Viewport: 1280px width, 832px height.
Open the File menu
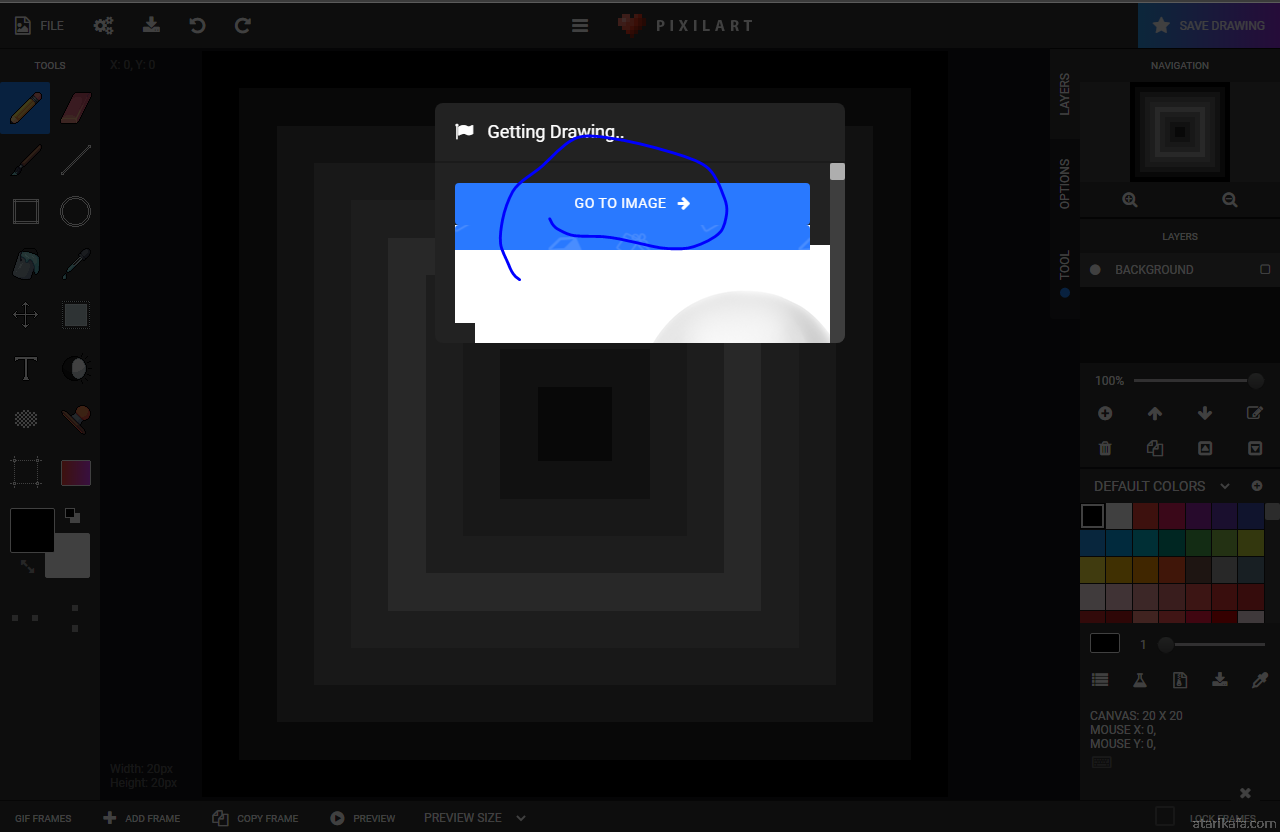point(39,26)
